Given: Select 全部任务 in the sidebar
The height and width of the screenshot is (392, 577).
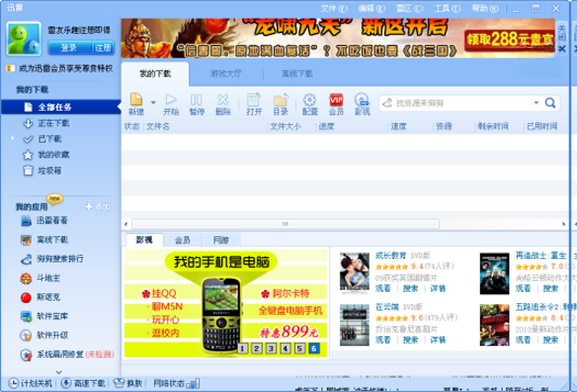Looking at the screenshot, I should 61,107.
